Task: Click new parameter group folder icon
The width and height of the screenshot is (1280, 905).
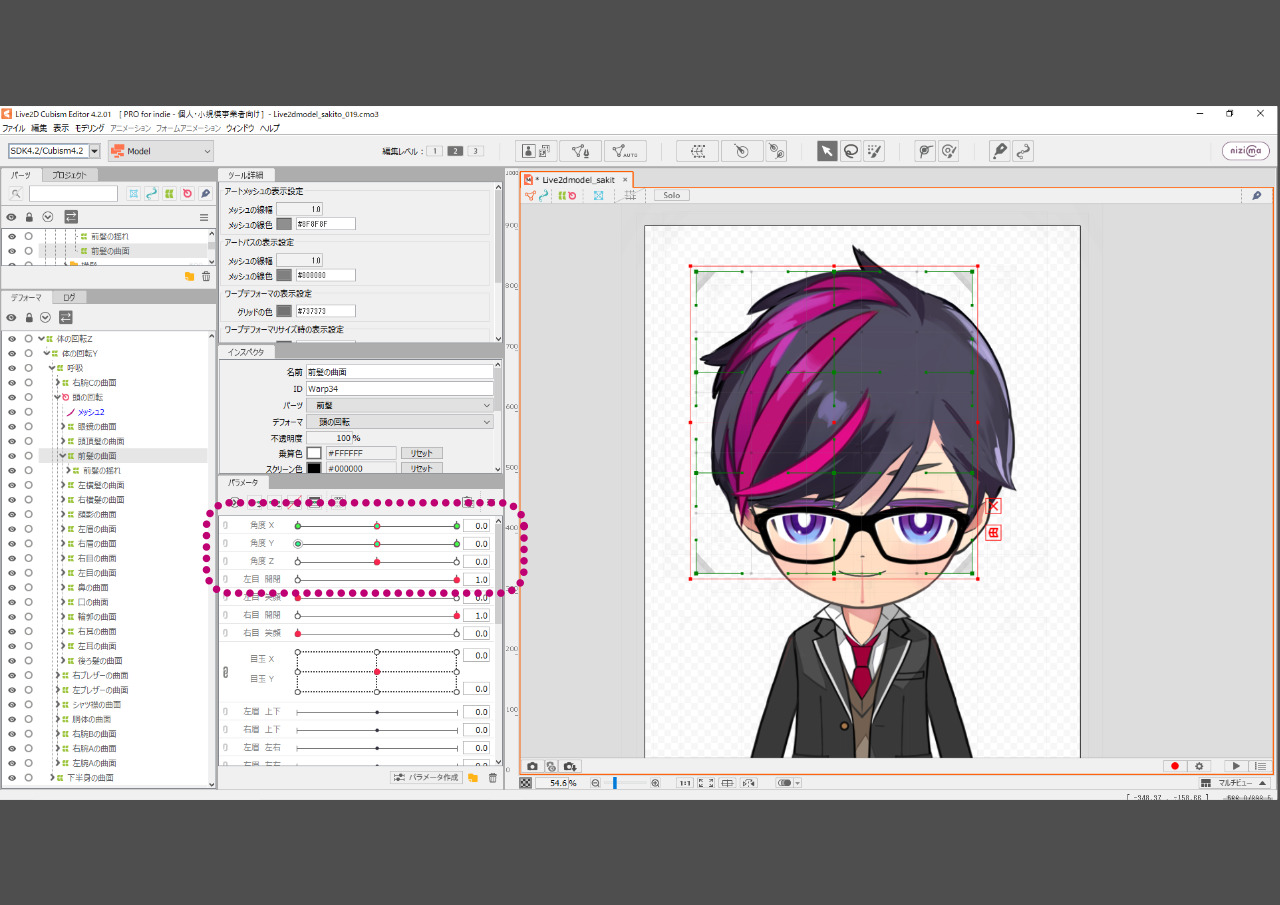Action: (473, 777)
